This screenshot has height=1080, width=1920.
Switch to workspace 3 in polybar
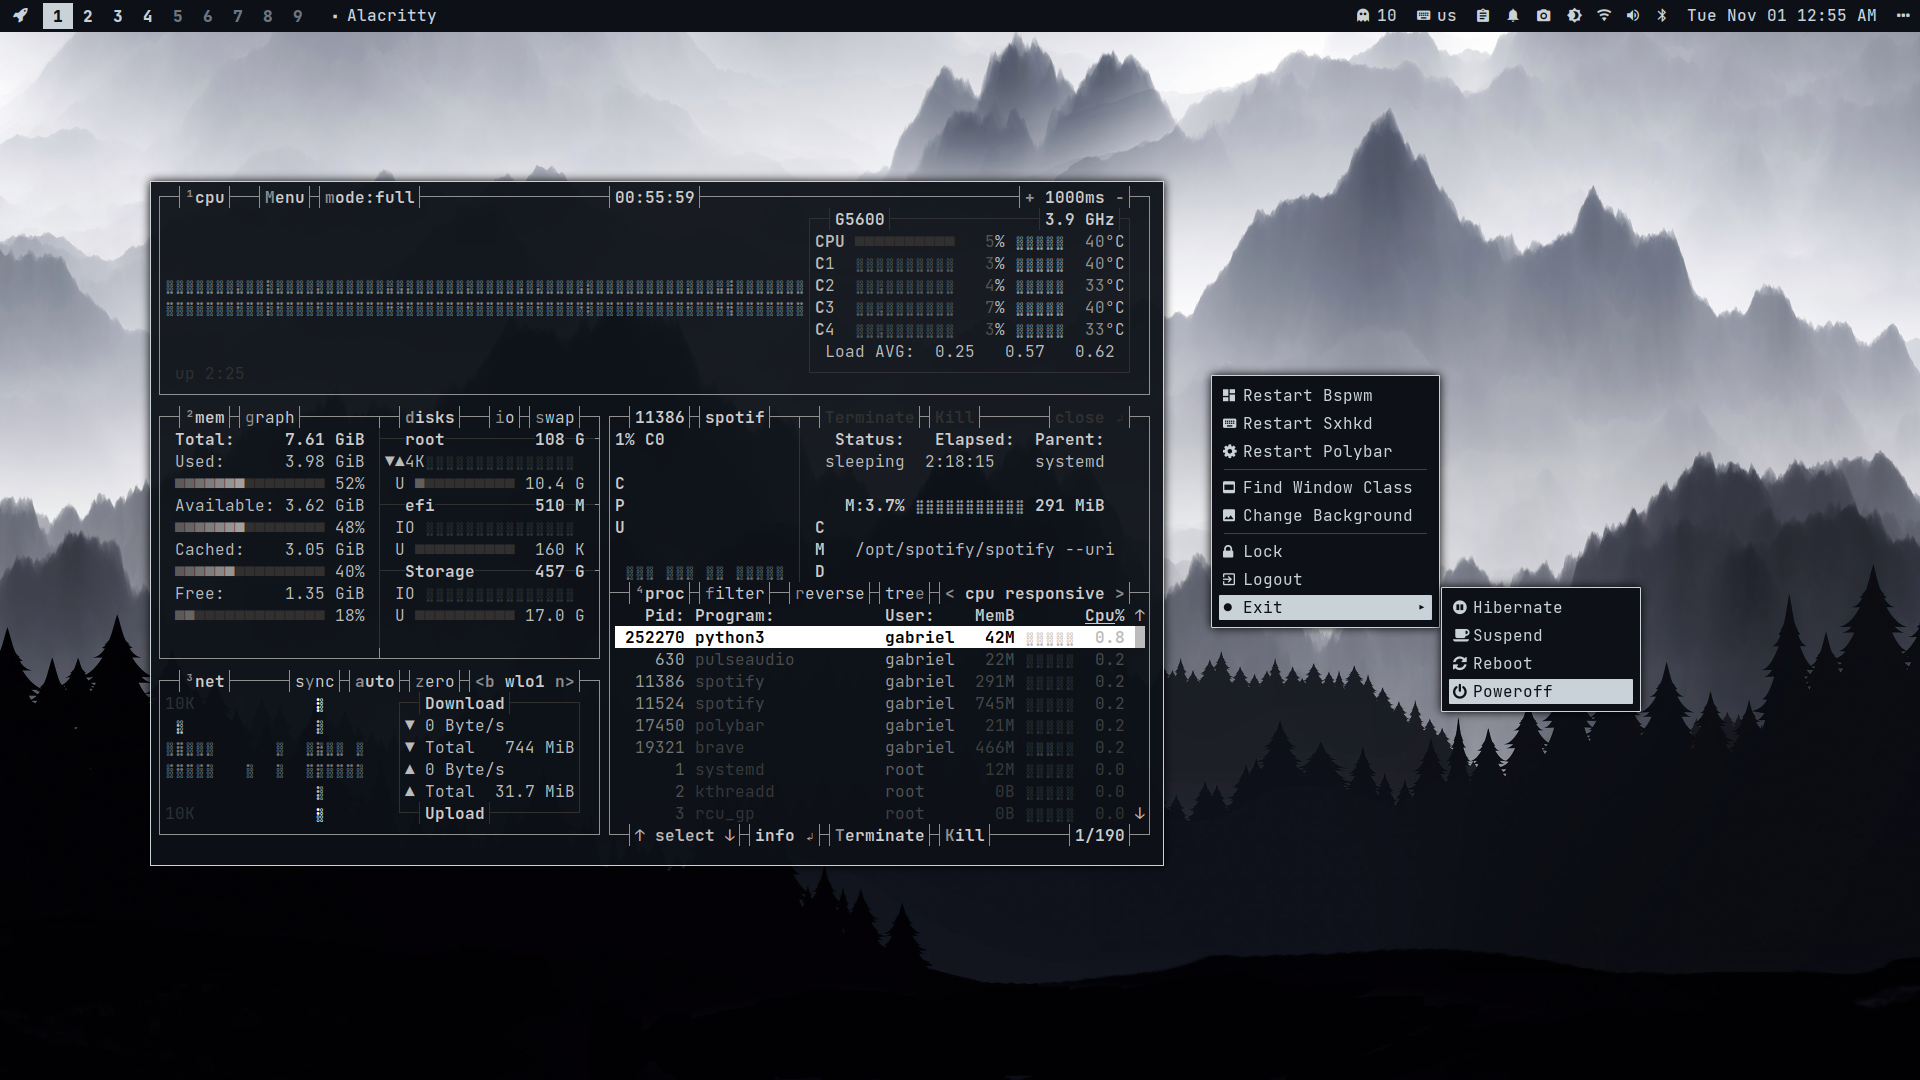(118, 16)
